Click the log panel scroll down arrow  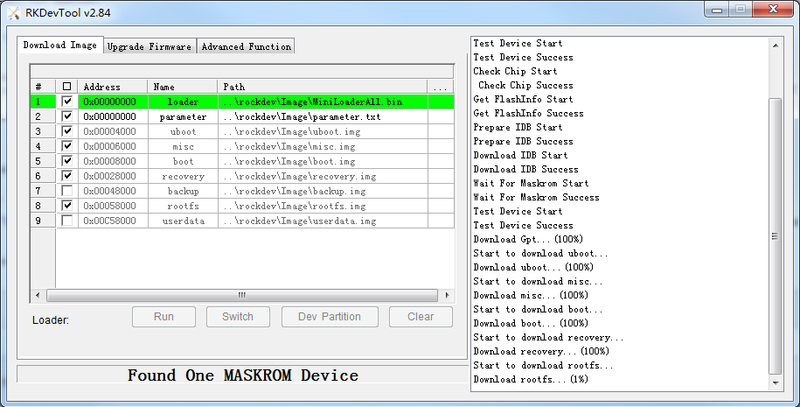tap(776, 383)
